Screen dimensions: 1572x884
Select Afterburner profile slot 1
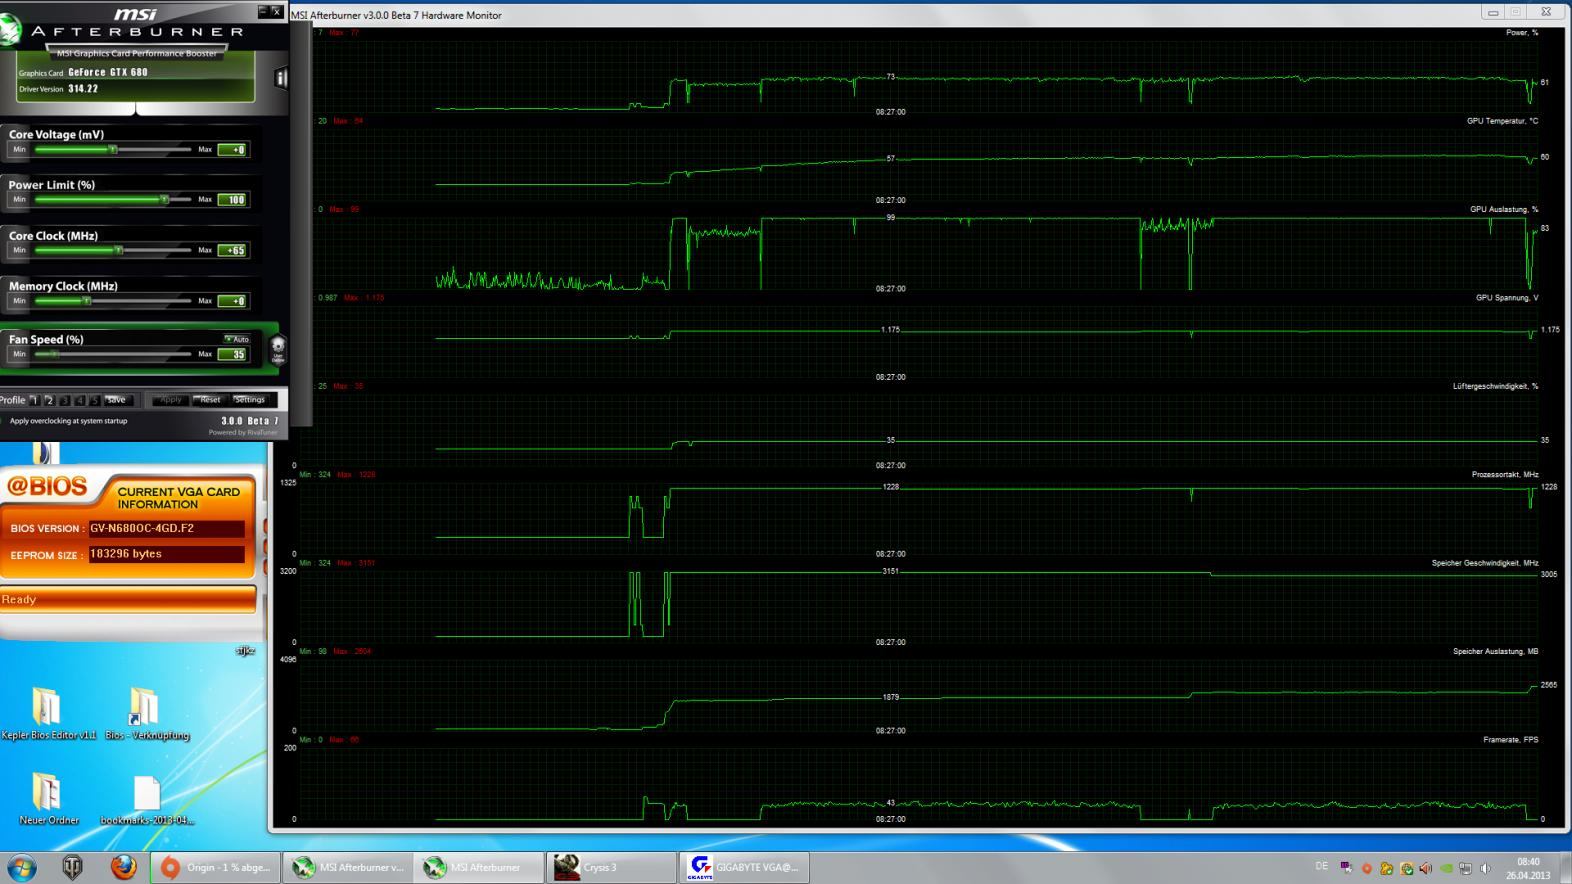click(35, 400)
